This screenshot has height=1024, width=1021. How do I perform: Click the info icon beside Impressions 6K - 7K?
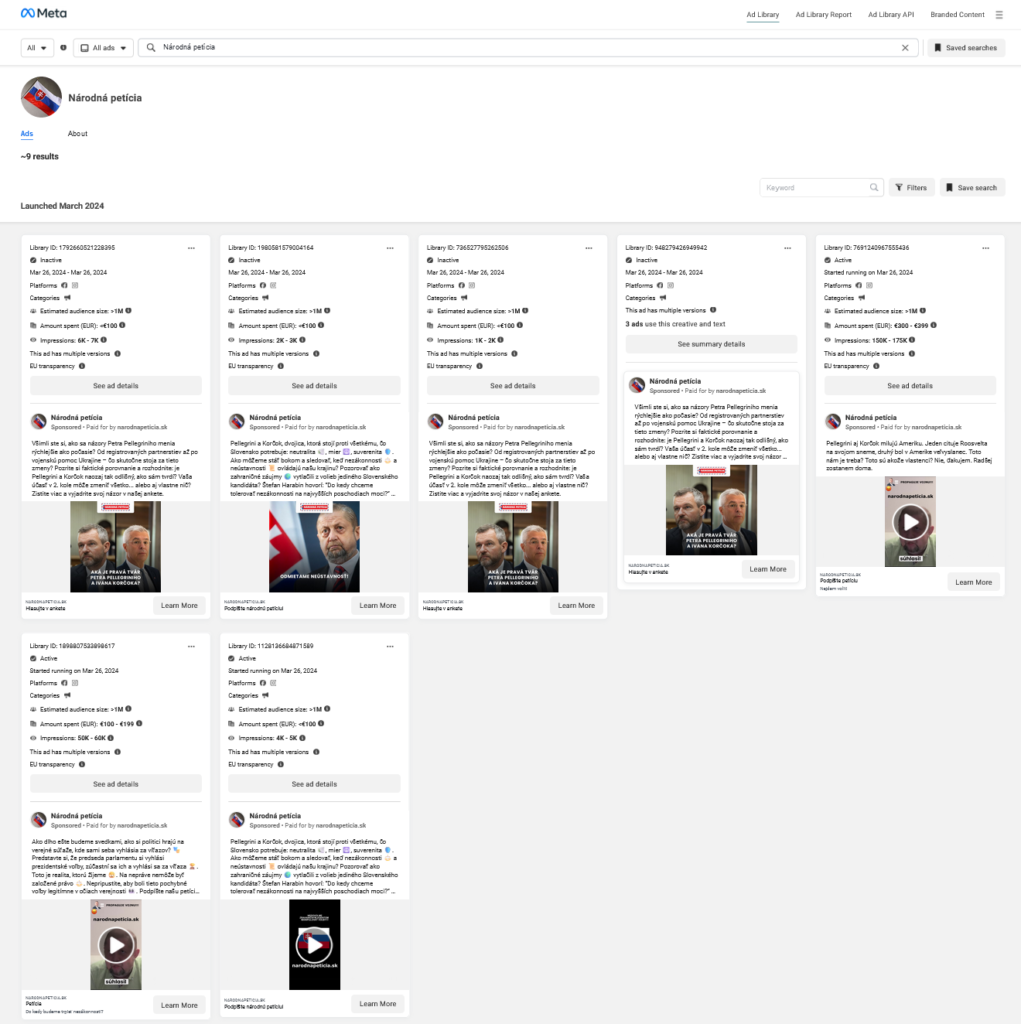104,340
